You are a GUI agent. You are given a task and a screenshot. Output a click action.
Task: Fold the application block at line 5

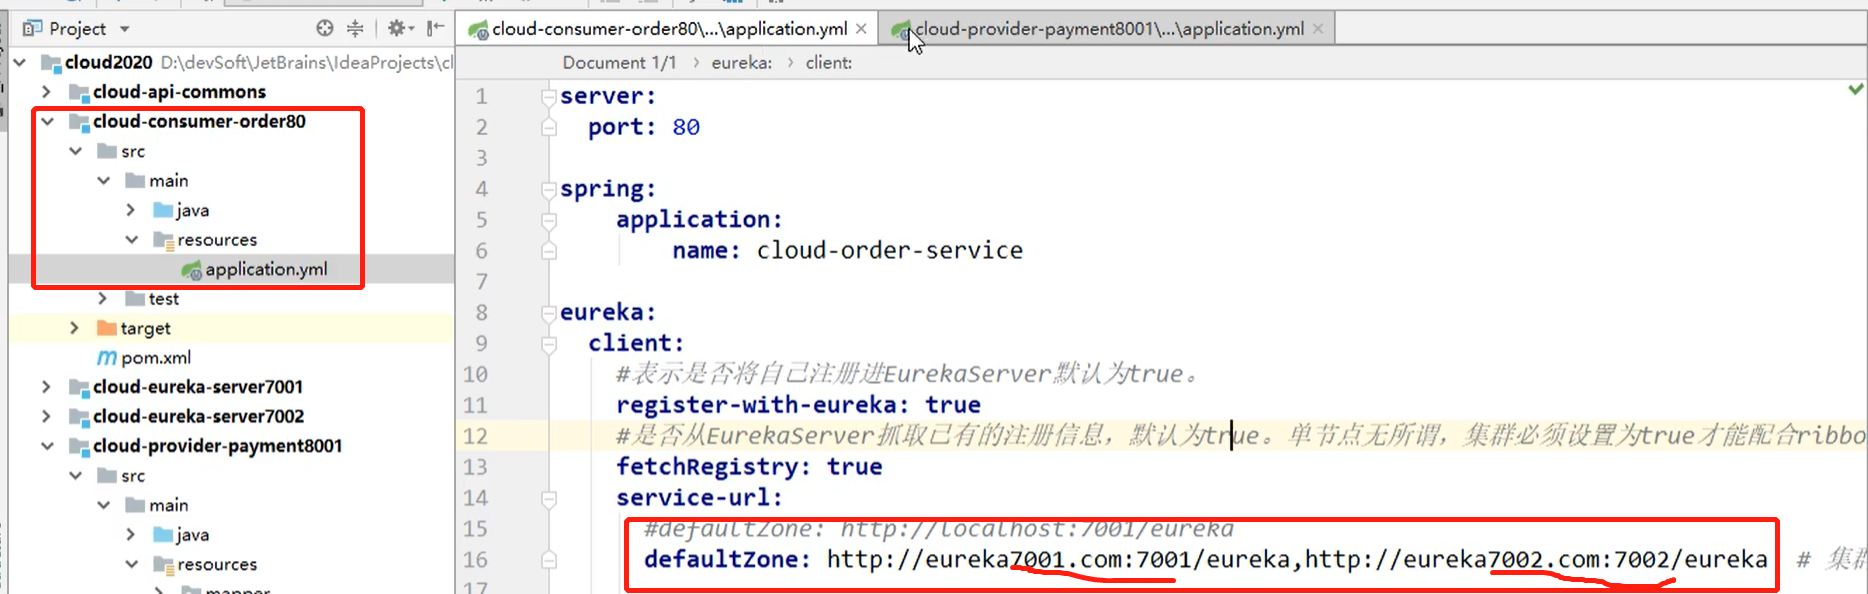click(x=549, y=220)
